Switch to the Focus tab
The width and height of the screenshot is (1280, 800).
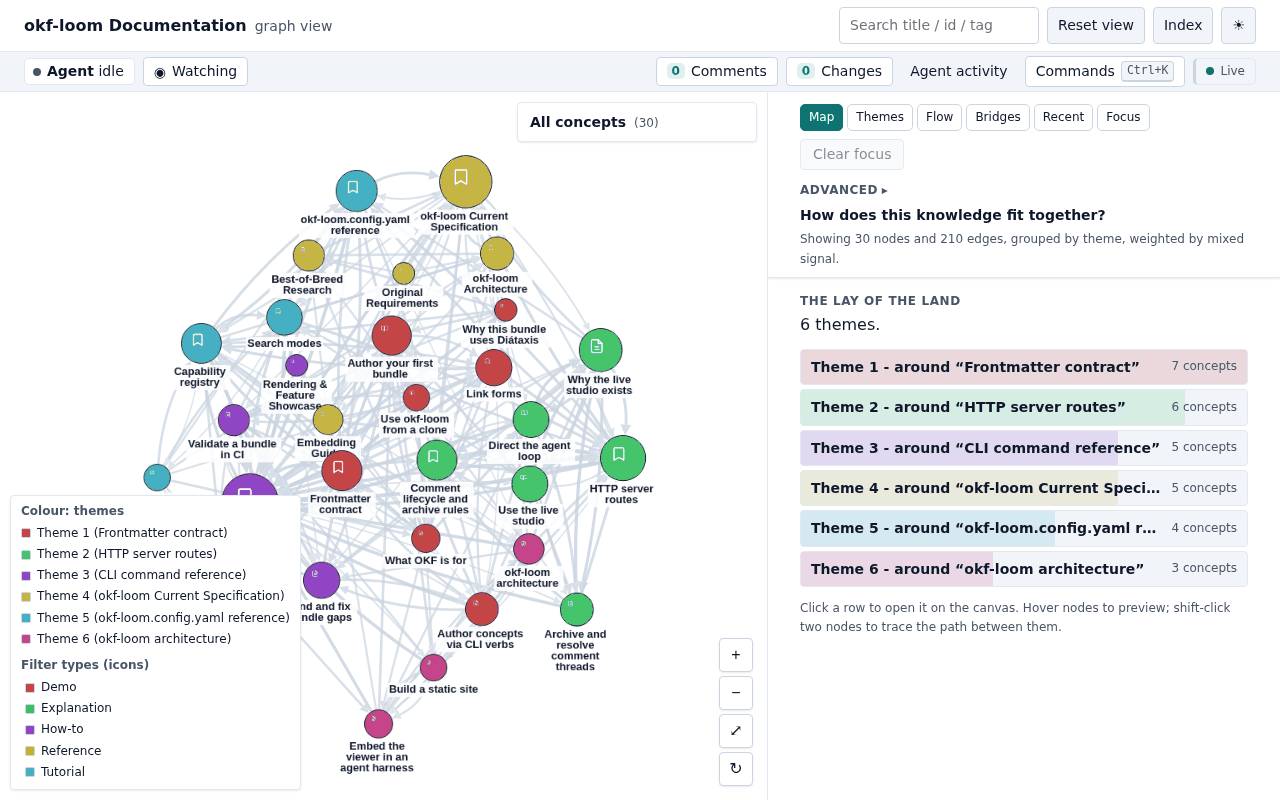[1123, 117]
